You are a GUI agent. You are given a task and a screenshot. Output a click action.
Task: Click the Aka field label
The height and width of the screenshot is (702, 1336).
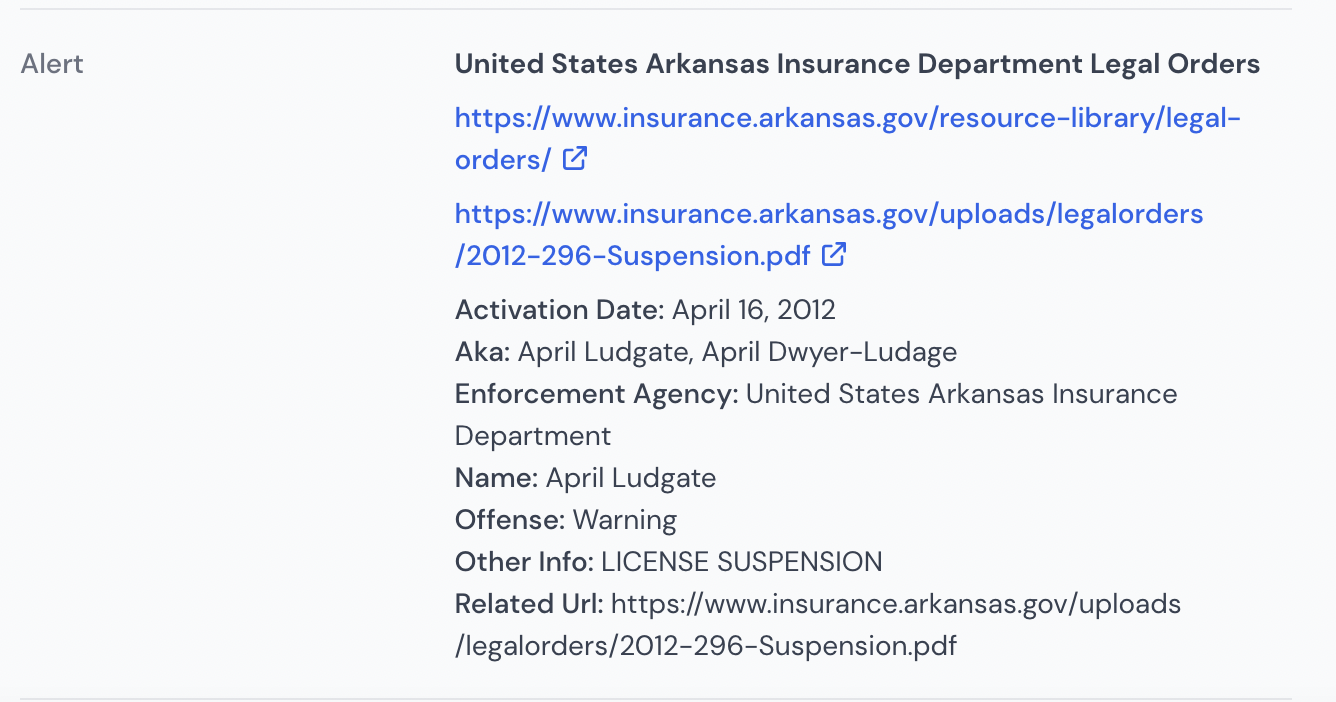coord(483,352)
